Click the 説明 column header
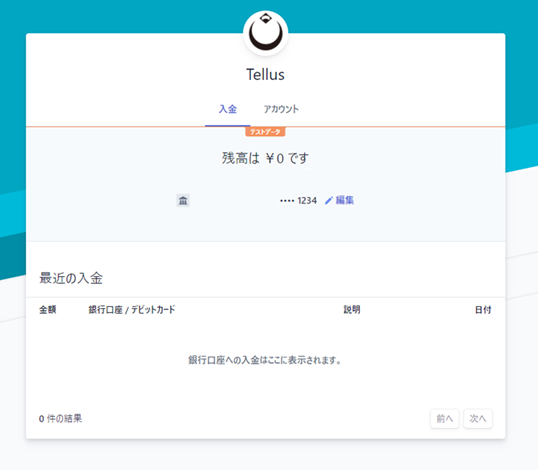 (352, 309)
